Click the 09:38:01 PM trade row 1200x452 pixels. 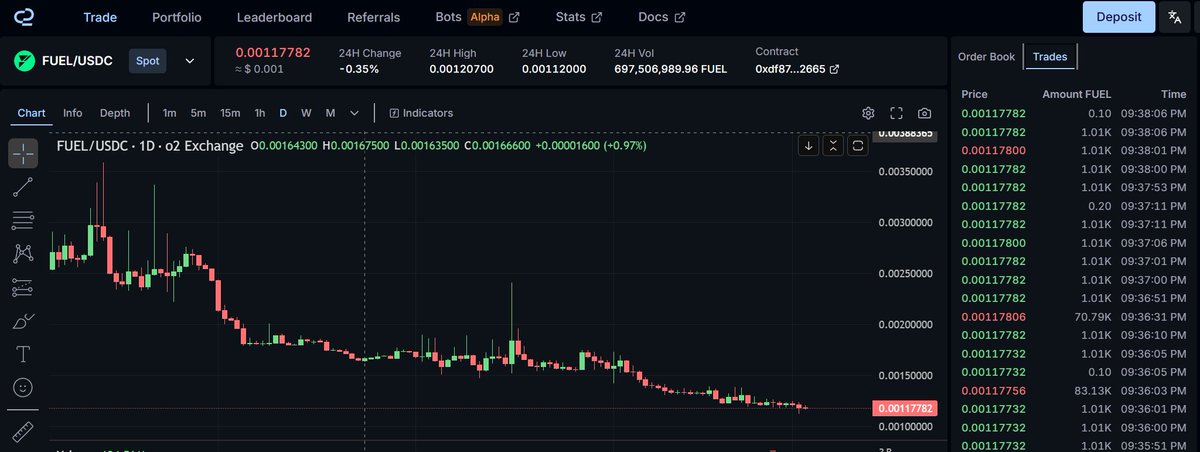1074,150
